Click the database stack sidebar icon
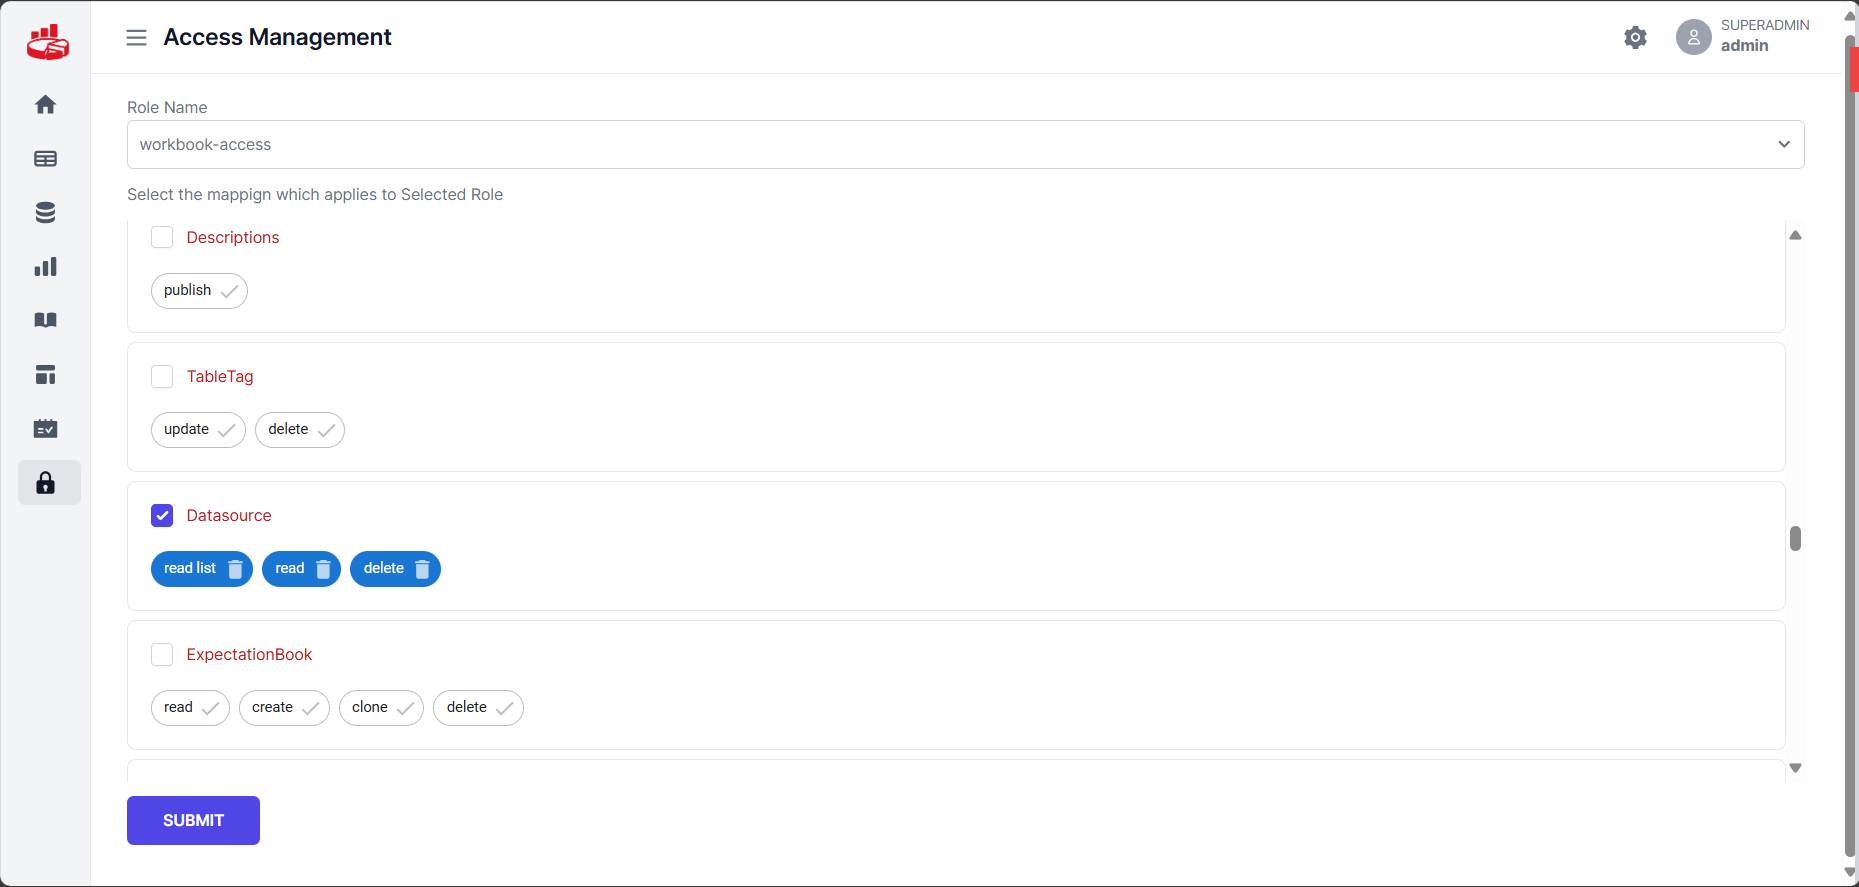The image size is (1859, 887). coord(45,213)
